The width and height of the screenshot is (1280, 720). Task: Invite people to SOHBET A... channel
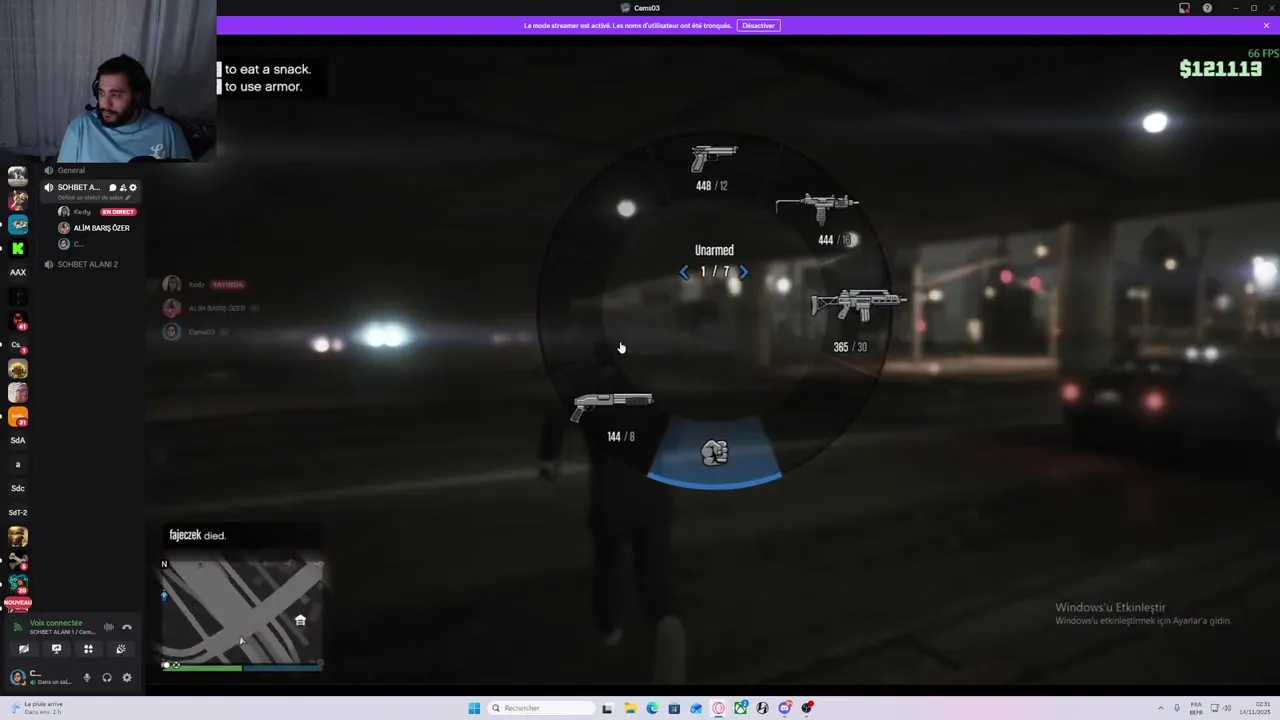(123, 187)
